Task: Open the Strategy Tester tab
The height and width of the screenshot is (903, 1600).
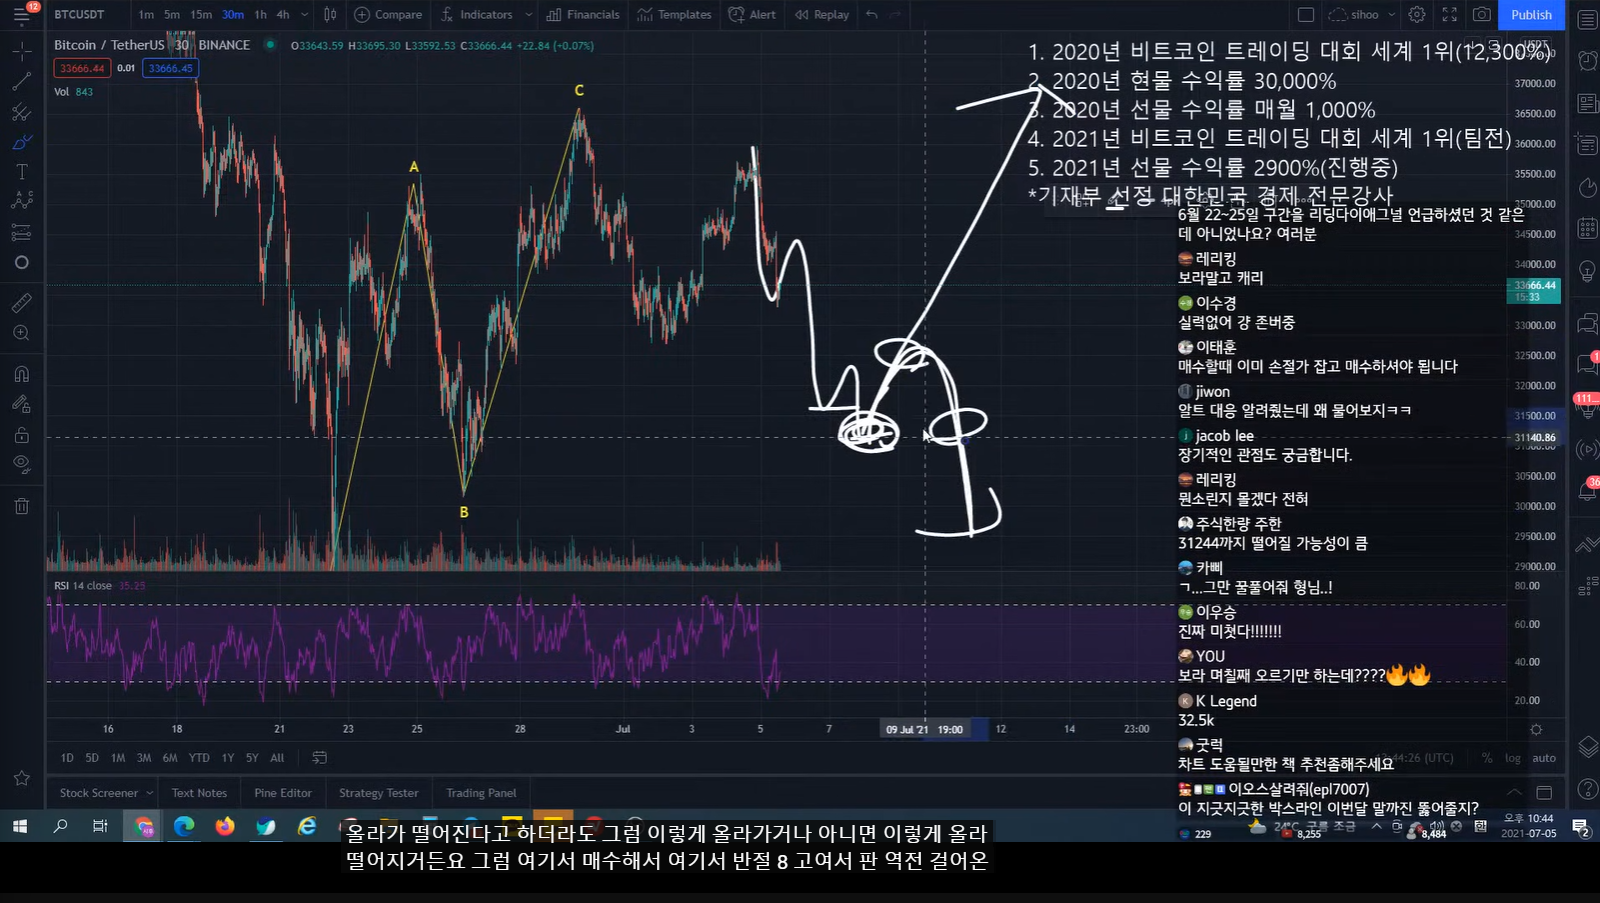Action: pos(378,793)
